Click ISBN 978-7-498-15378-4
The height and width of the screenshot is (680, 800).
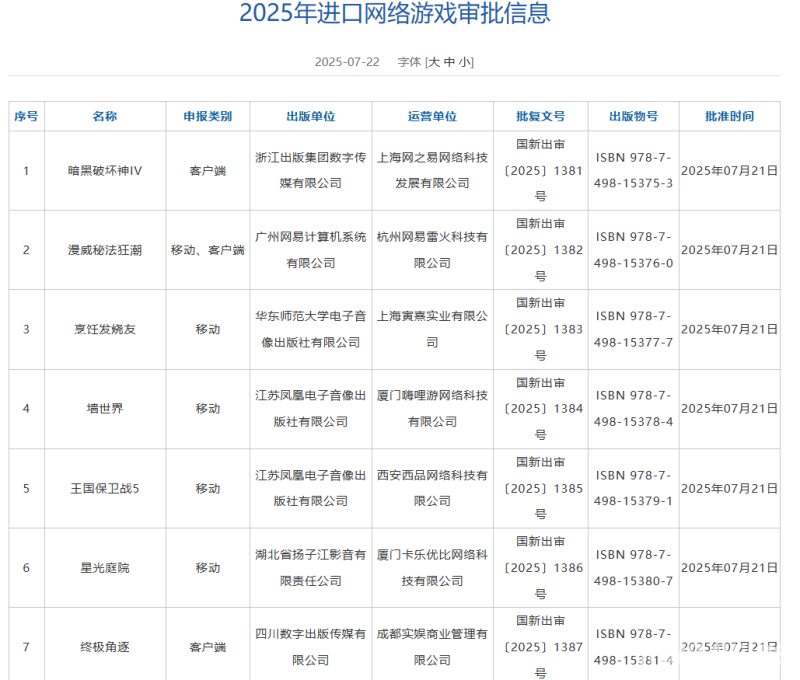point(633,409)
